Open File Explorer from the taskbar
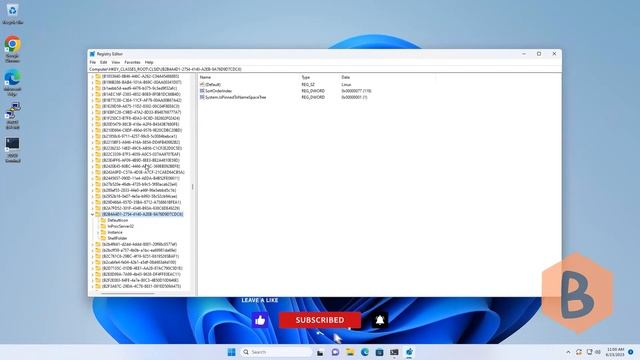The image size is (640, 360). pos(350,352)
